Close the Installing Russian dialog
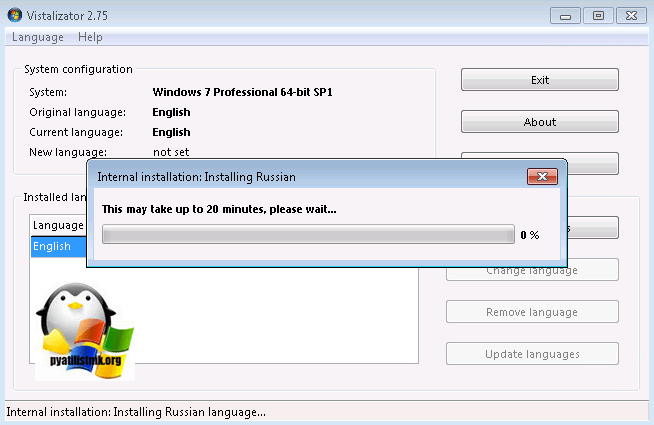 click(542, 176)
